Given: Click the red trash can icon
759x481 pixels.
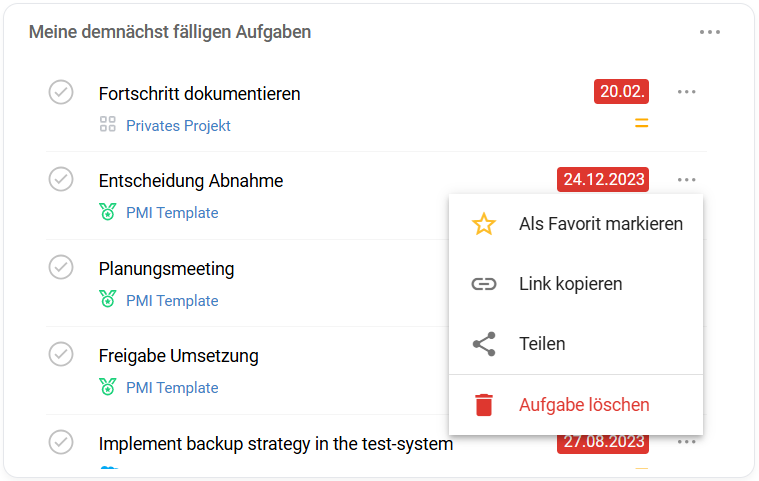Looking at the screenshot, I should [x=484, y=405].
